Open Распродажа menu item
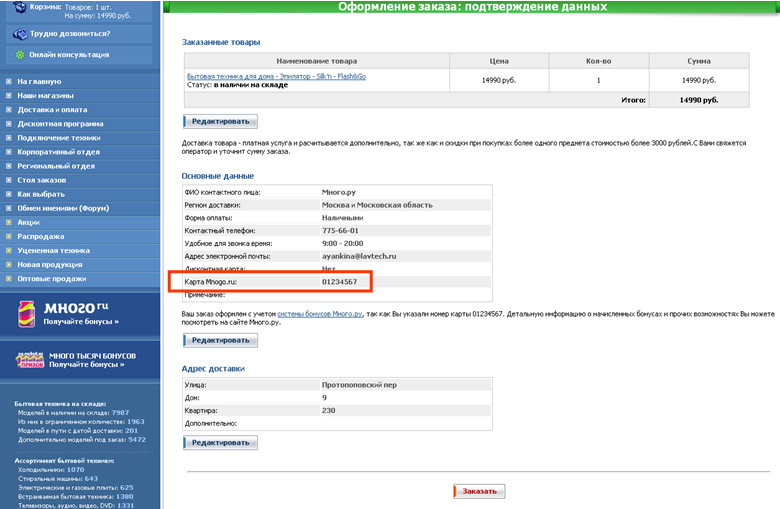This screenshot has width=780, height=509. pos(41,236)
